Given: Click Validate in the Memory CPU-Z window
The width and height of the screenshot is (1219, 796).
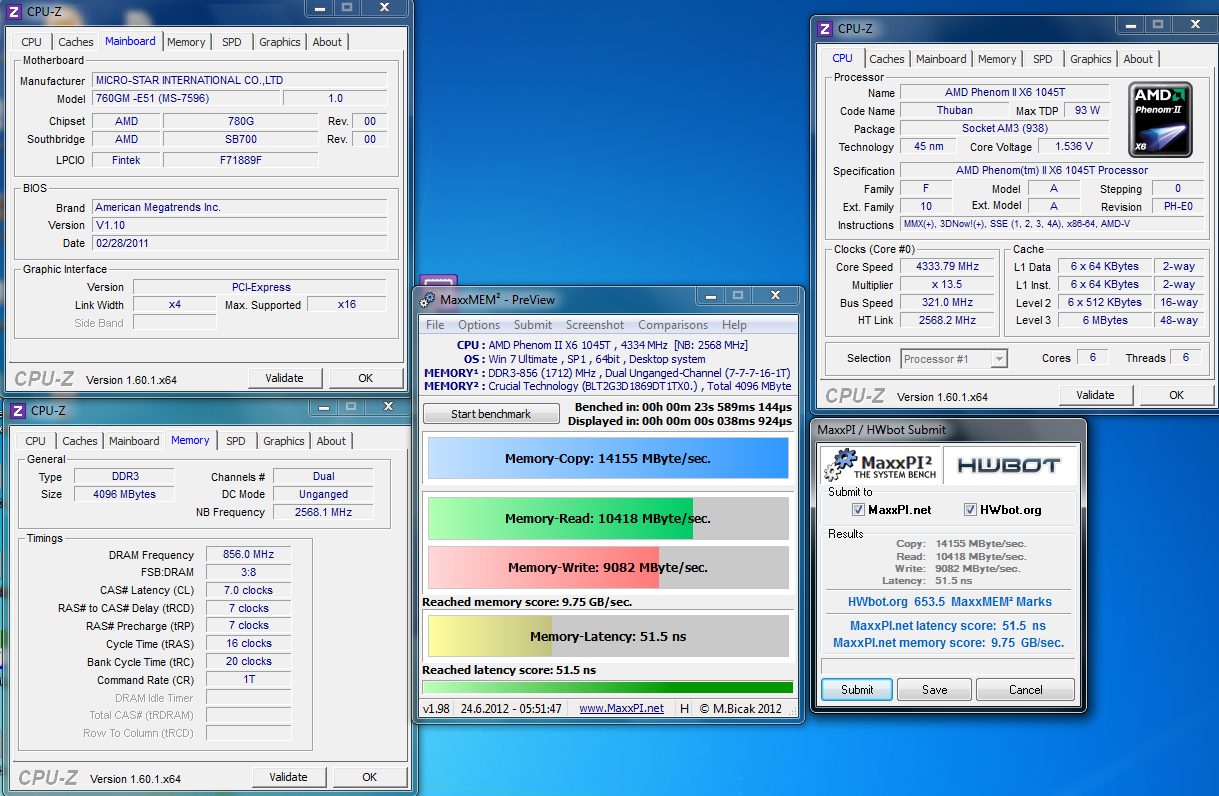Looking at the screenshot, I should [289, 777].
